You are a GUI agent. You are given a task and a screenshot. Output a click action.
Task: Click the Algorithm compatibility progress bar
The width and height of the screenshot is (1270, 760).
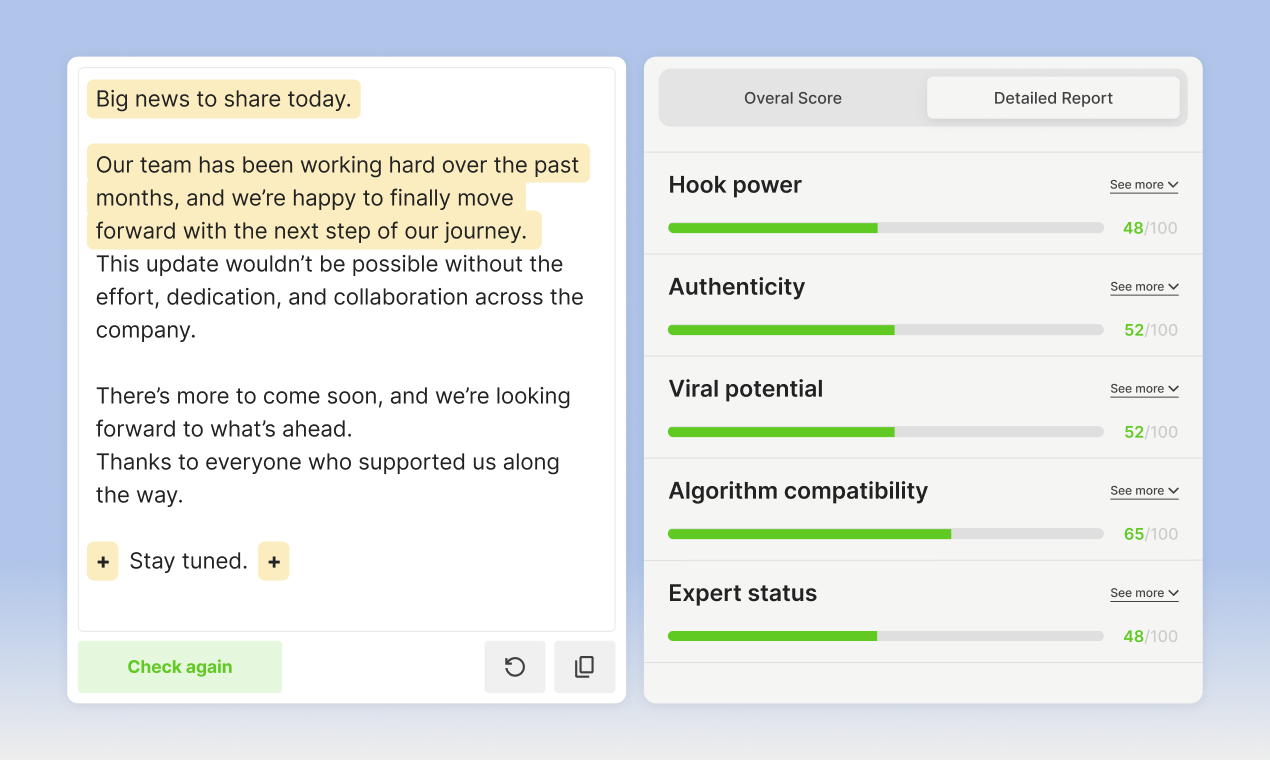tap(885, 533)
